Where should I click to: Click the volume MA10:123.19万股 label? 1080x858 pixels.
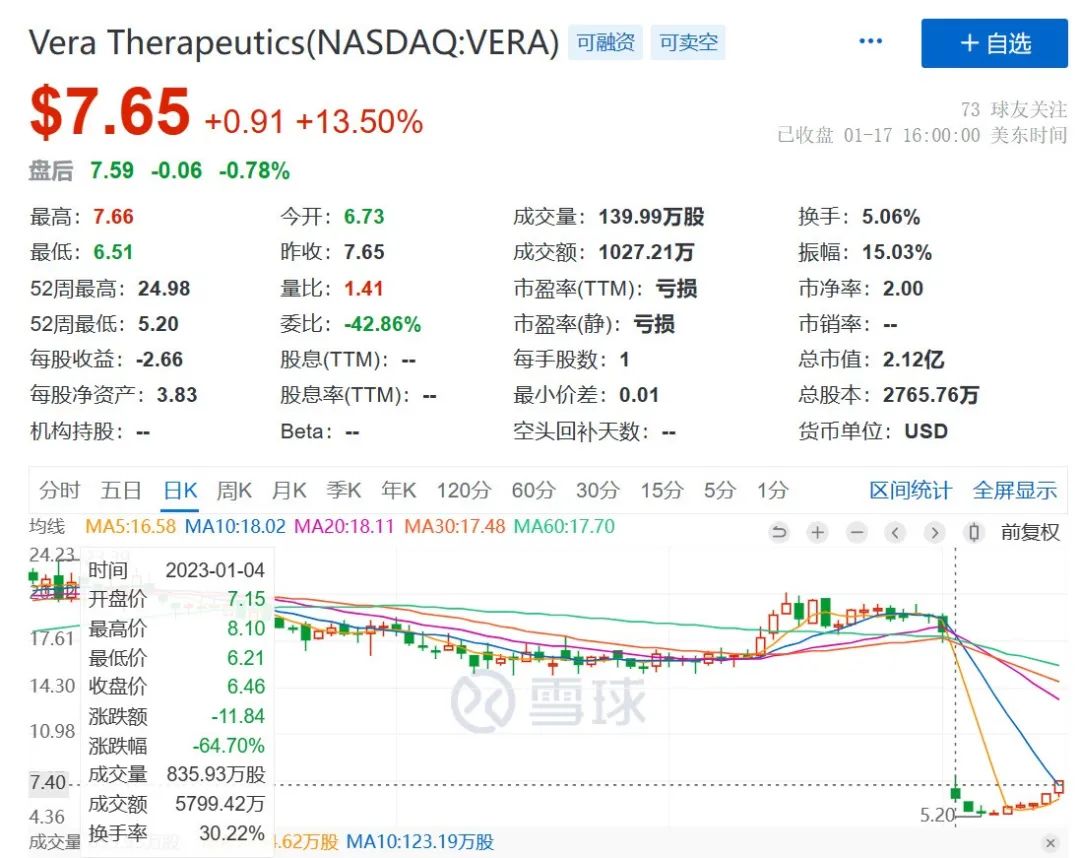pyautogui.click(x=420, y=842)
